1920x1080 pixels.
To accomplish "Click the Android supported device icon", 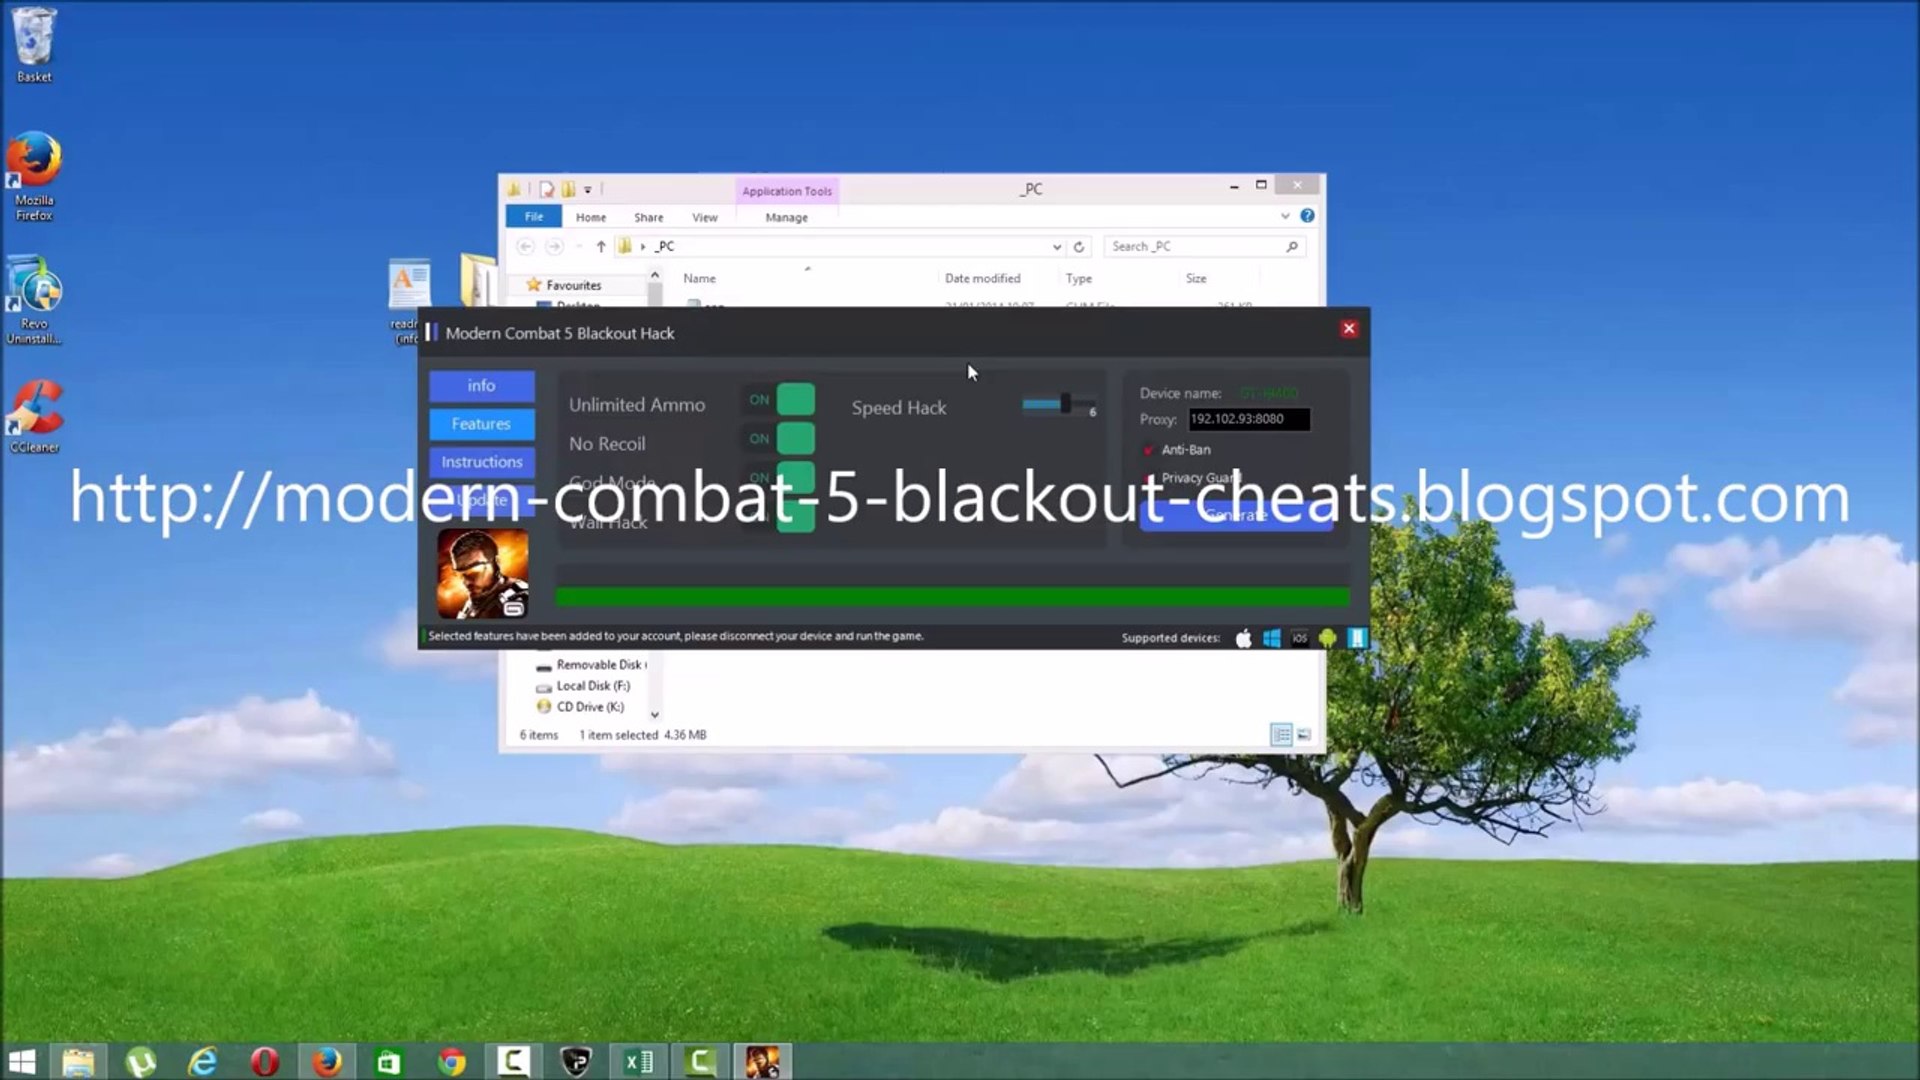I will [x=1327, y=638].
